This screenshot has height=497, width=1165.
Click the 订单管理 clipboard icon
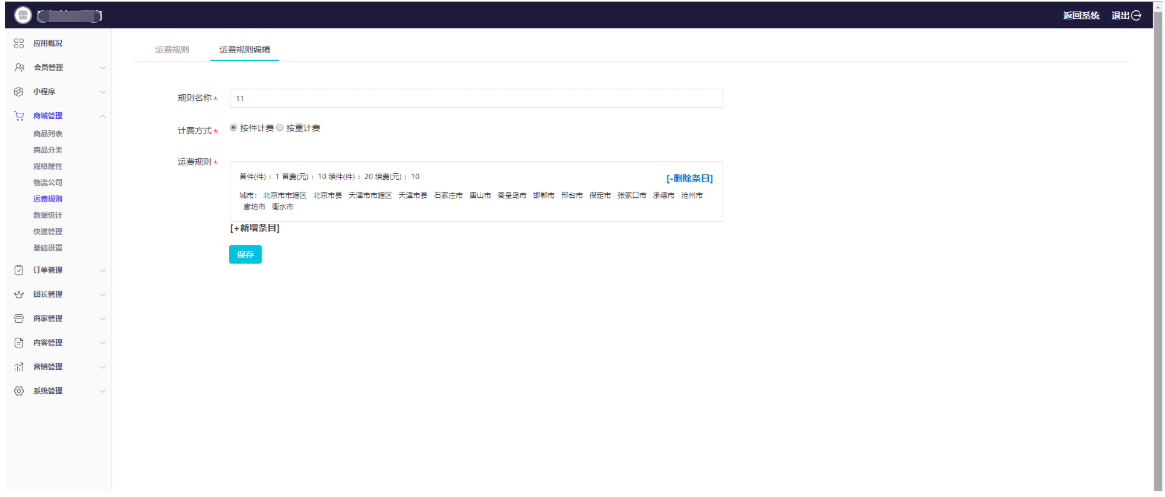pyautogui.click(x=19, y=270)
